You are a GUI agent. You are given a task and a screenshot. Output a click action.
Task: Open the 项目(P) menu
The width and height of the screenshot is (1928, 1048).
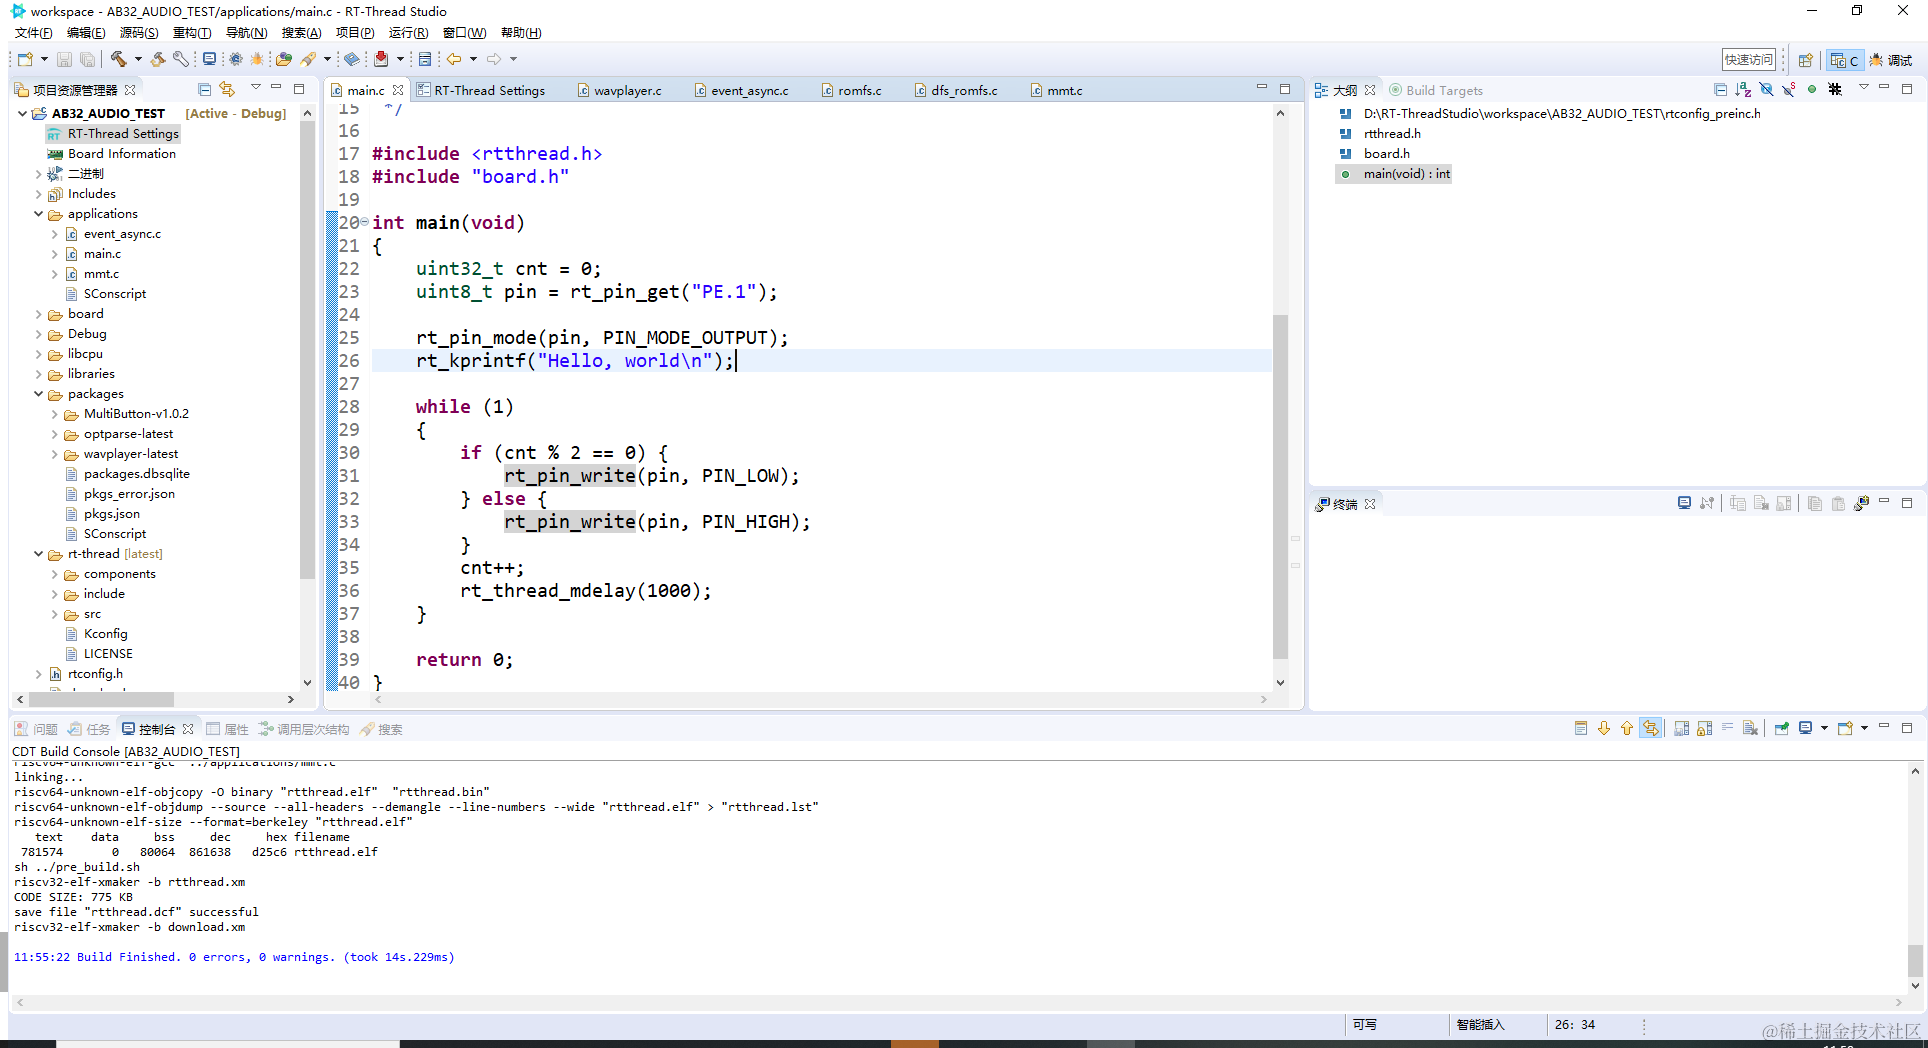[x=355, y=33]
